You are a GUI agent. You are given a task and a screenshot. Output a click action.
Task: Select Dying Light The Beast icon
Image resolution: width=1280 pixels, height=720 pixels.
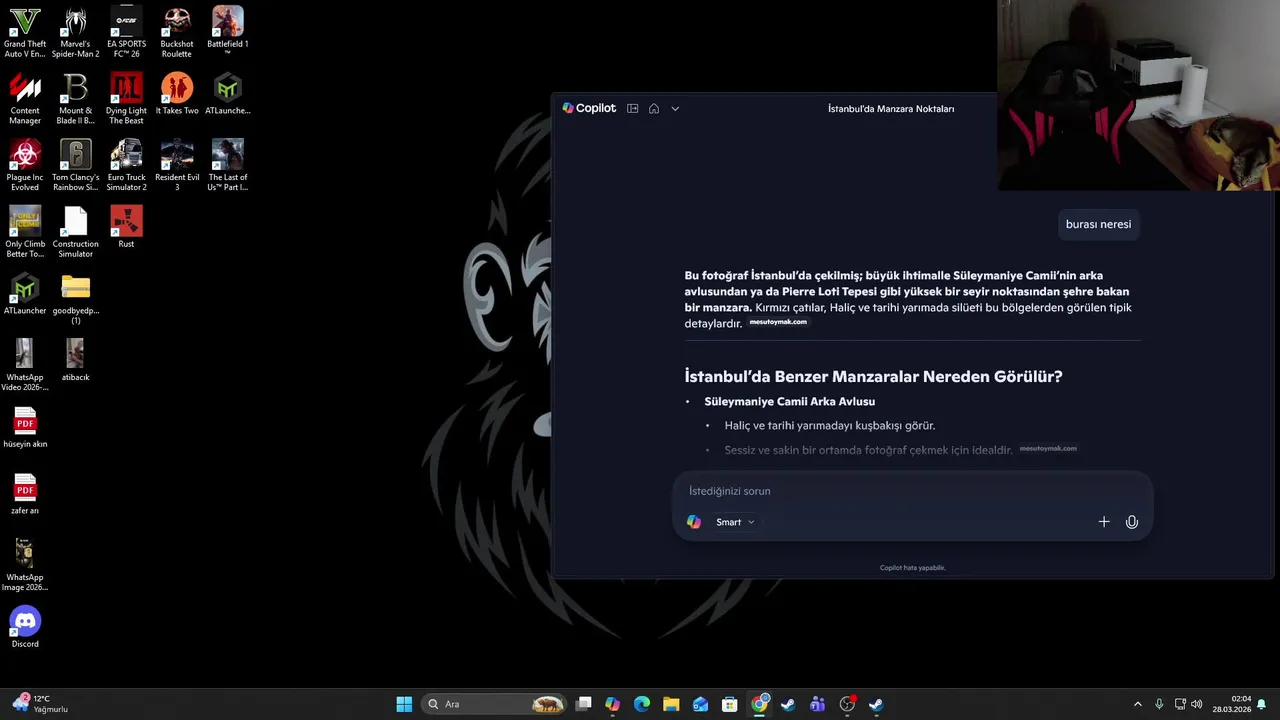pyautogui.click(x=126, y=99)
